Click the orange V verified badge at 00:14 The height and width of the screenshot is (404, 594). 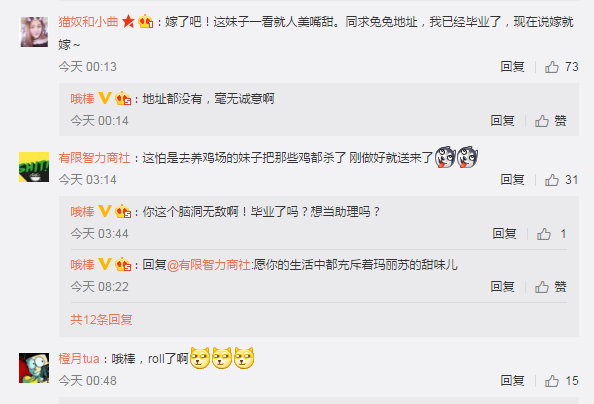click(x=105, y=98)
